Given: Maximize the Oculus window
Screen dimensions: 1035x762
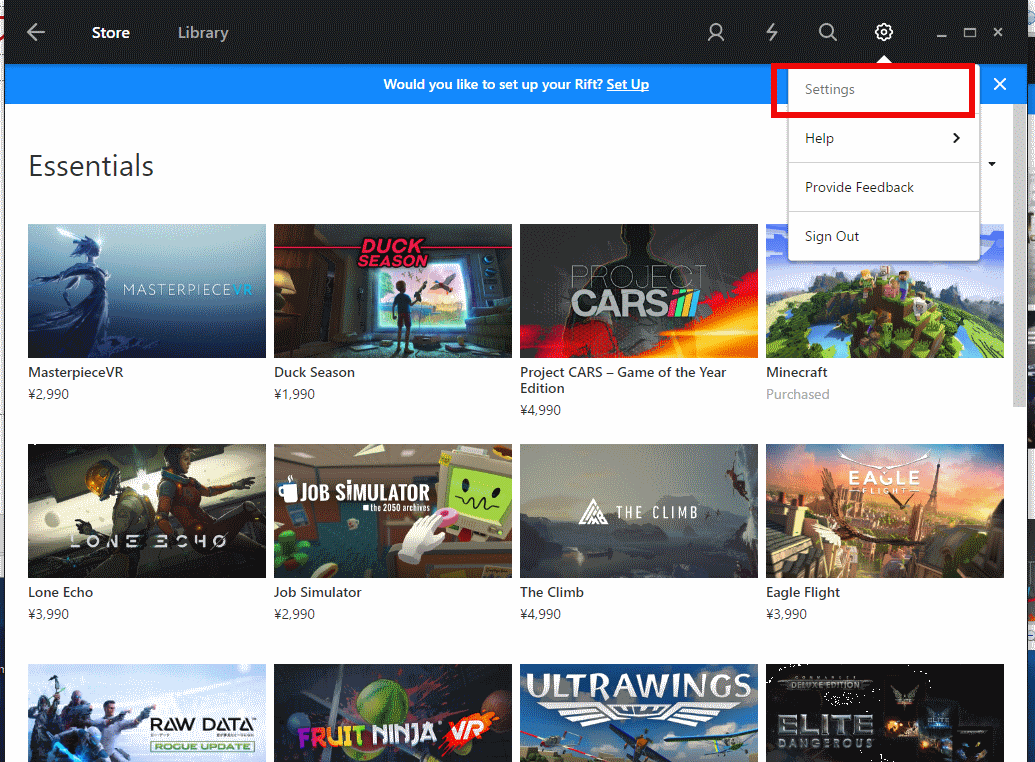Looking at the screenshot, I should [970, 32].
